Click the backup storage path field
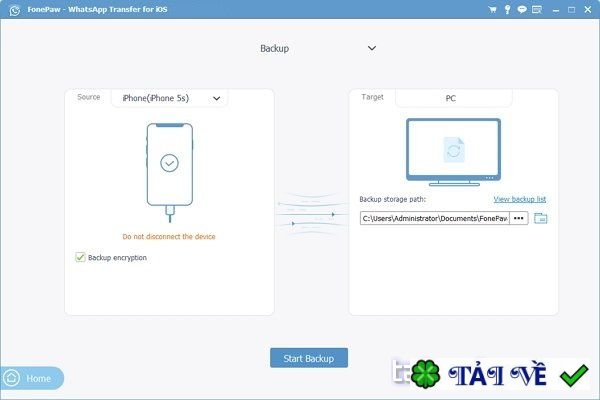This screenshot has width=600, height=400. [x=435, y=218]
